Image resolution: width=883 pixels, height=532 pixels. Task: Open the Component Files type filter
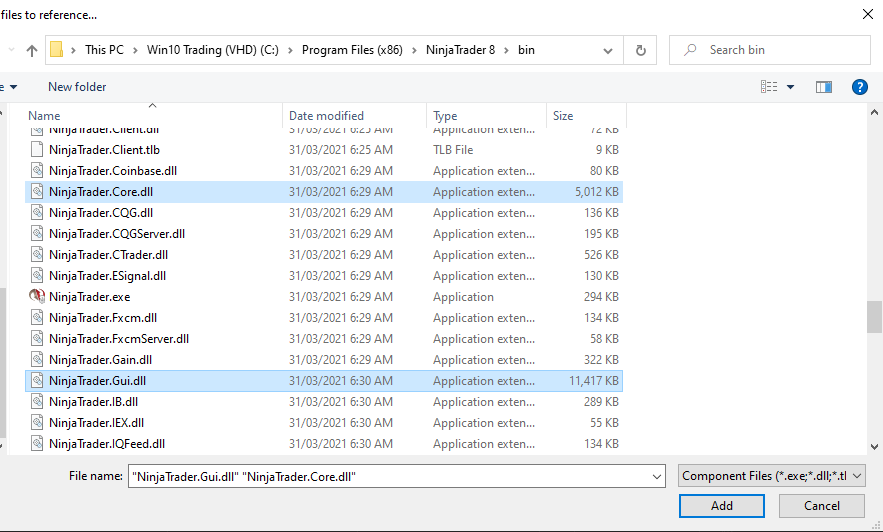772,476
